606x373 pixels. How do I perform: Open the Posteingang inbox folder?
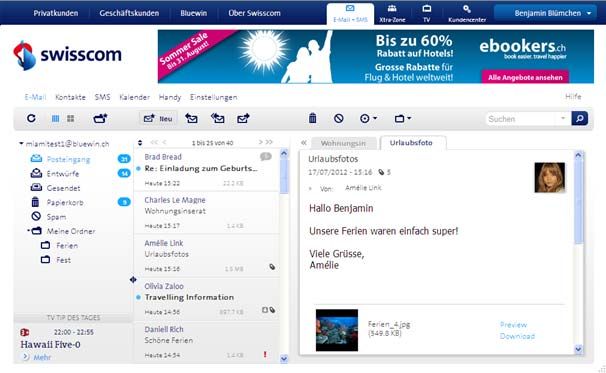(x=68, y=159)
